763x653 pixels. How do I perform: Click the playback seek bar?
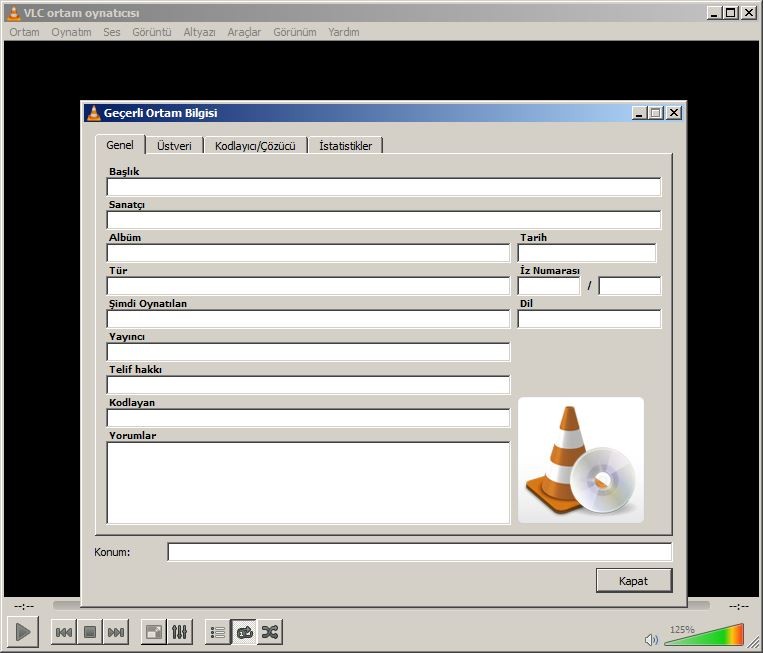coord(381,605)
